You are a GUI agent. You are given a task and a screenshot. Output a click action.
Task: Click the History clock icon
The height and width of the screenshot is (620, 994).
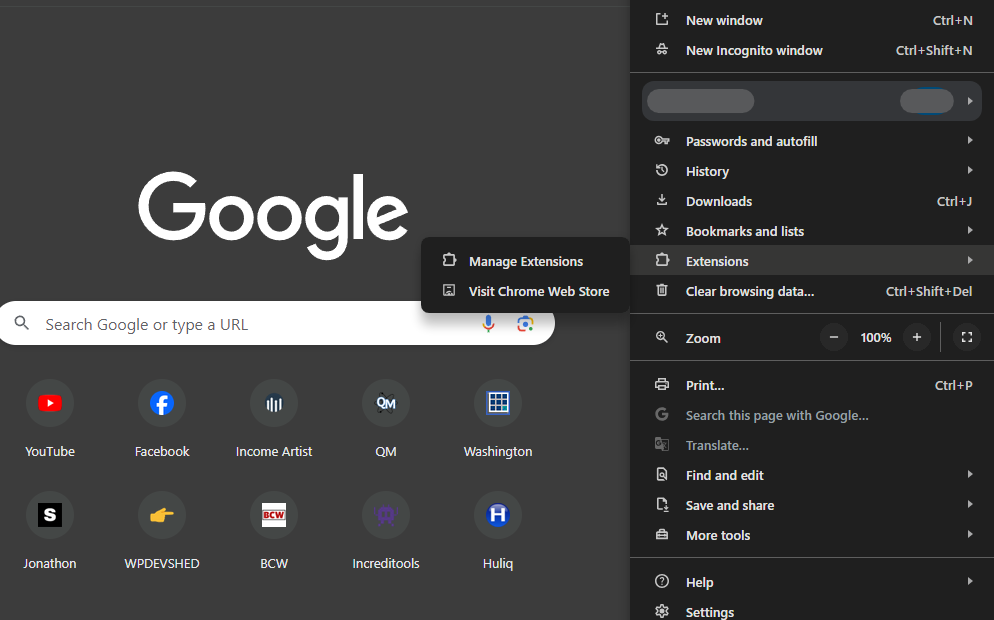click(x=662, y=170)
